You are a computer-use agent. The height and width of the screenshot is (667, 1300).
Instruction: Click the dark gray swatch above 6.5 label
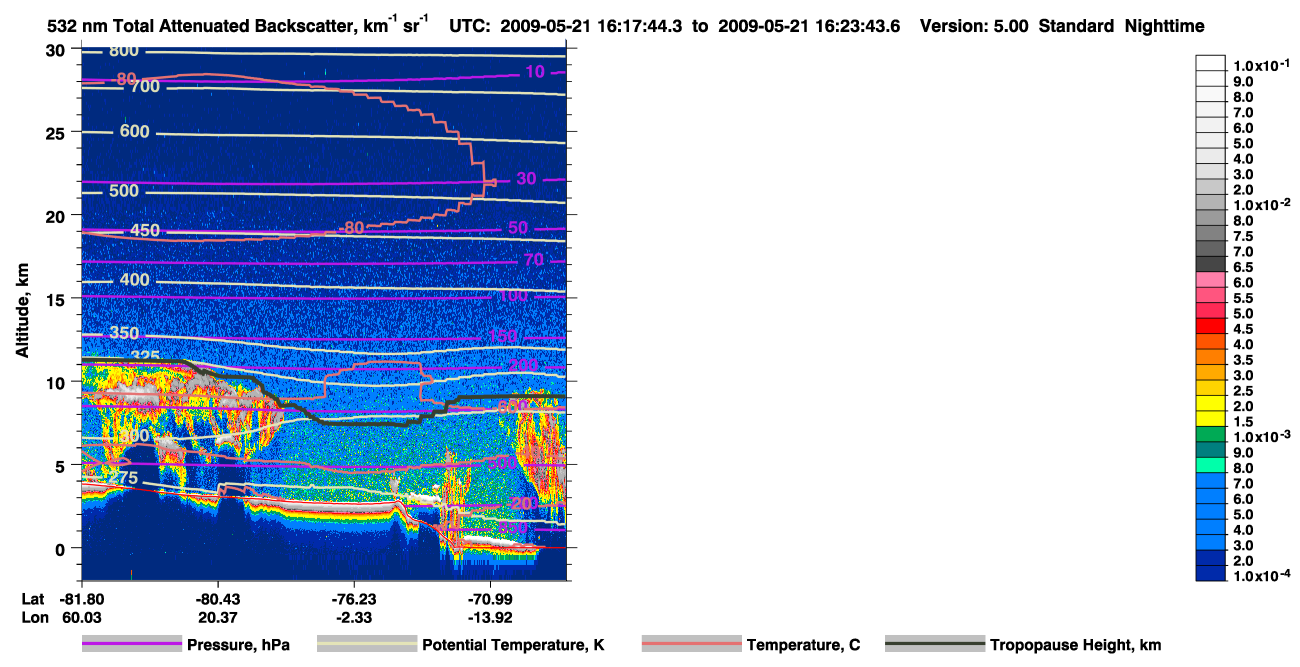[x=1210, y=263]
